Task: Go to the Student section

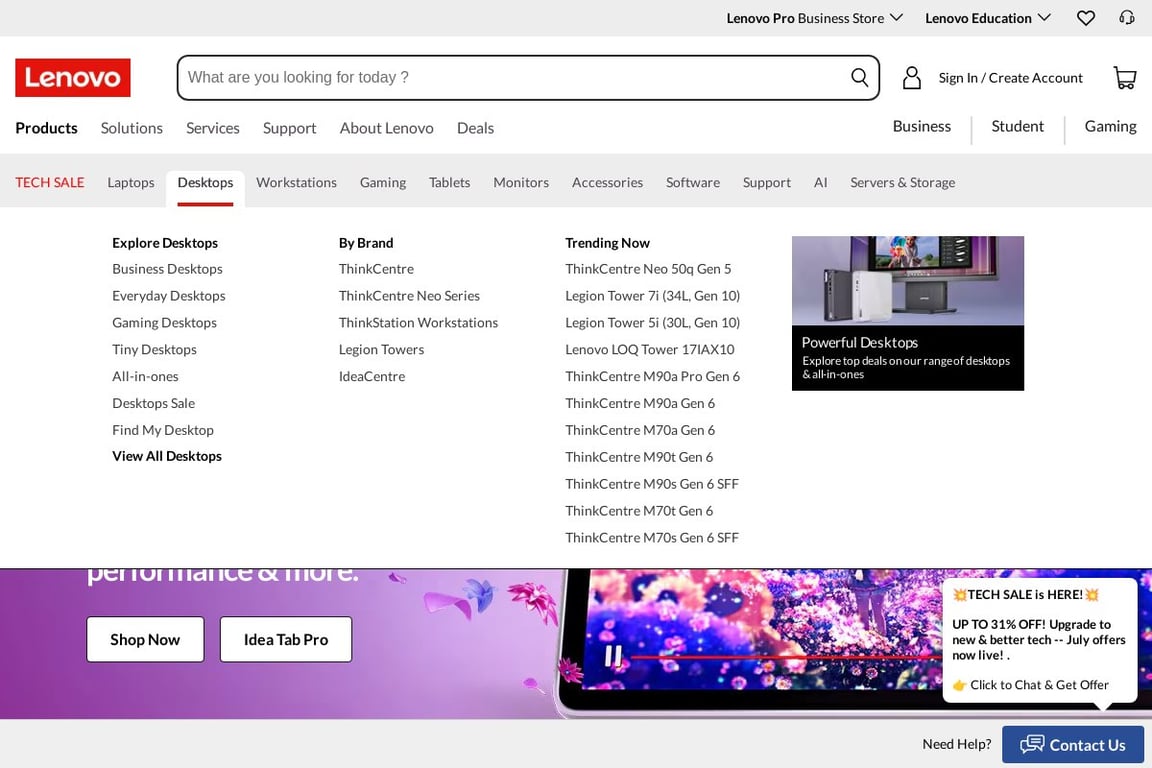Action: 1018,126
